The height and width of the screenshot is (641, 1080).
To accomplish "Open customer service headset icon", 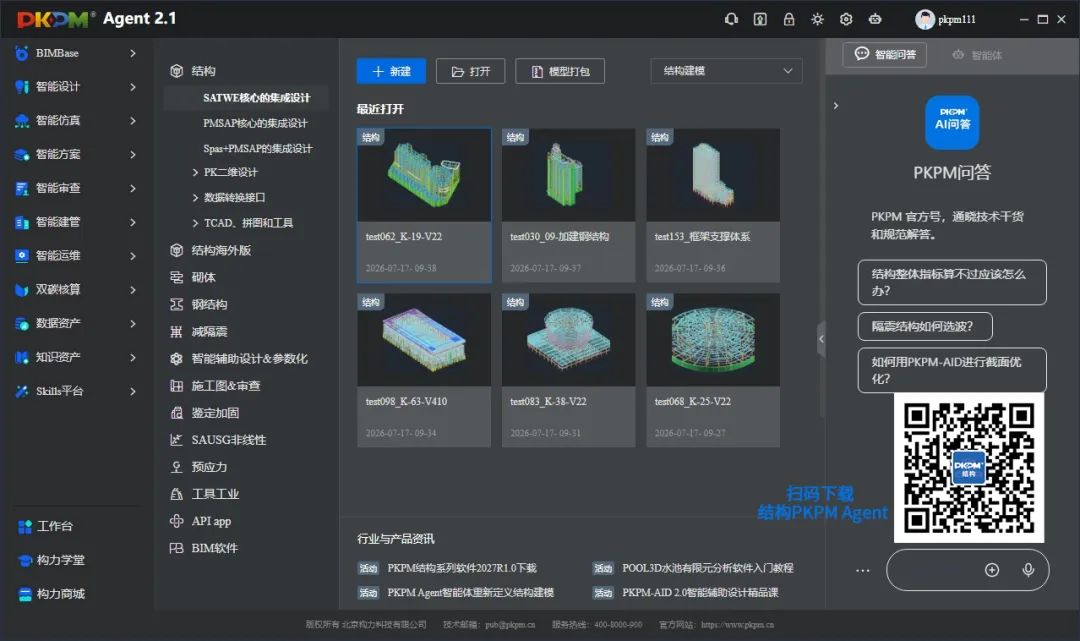I will point(731,19).
